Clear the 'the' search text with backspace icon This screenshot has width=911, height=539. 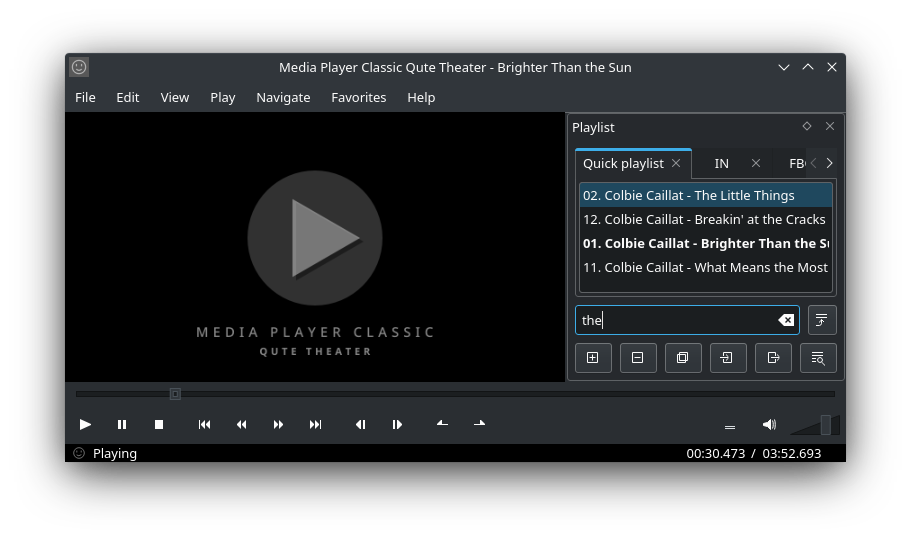coord(786,320)
